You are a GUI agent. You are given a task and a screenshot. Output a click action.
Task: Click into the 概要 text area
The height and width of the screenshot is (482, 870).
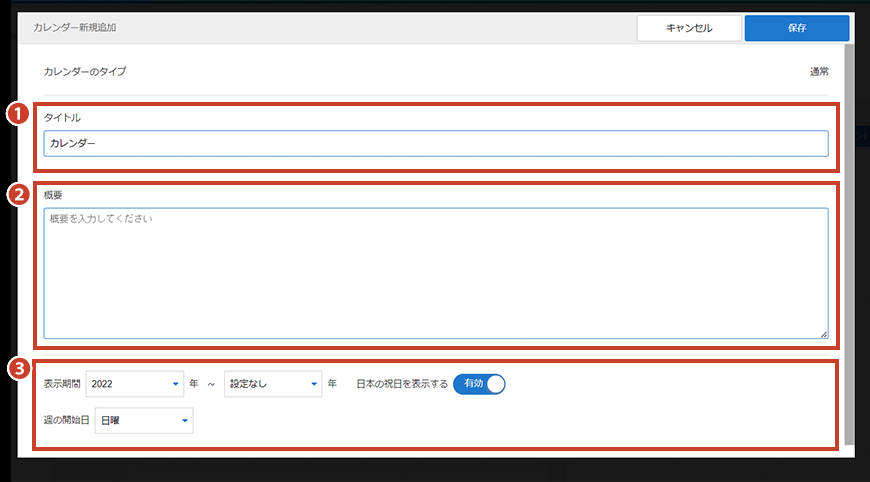point(435,273)
